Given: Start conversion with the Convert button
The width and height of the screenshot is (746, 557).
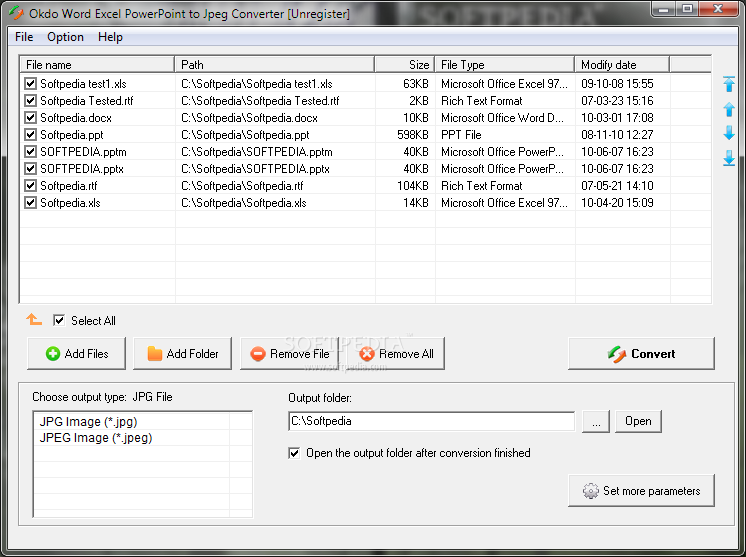Looking at the screenshot, I should click(x=641, y=353).
